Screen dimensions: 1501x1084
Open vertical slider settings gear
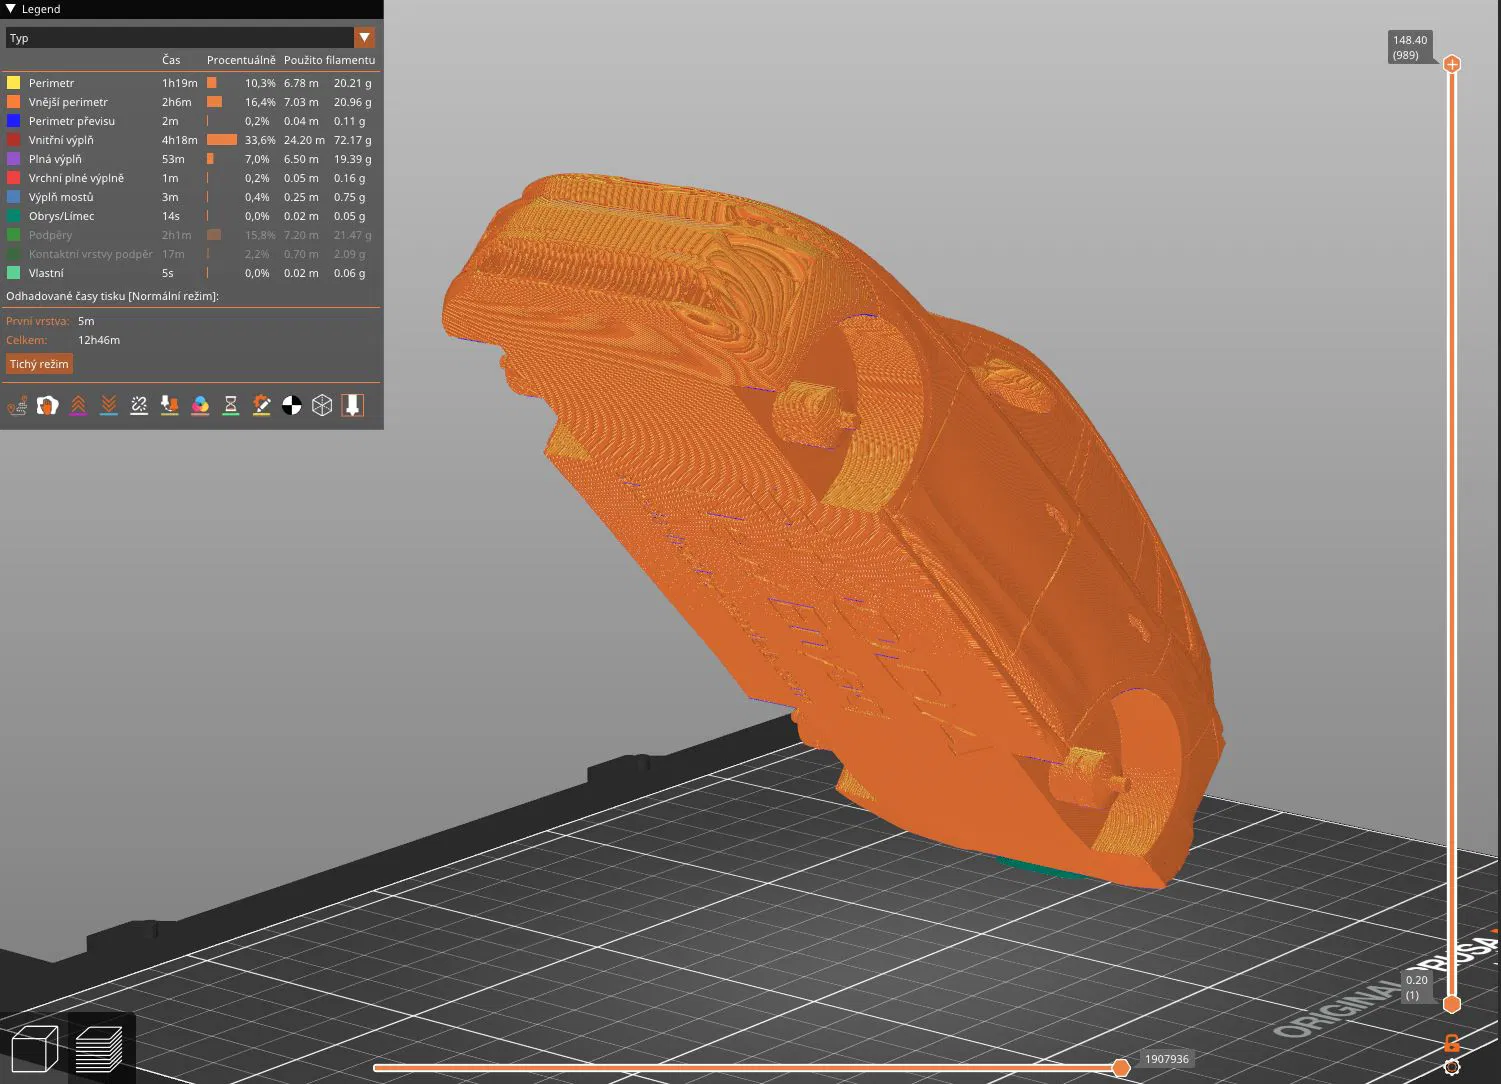pyautogui.click(x=1452, y=1067)
